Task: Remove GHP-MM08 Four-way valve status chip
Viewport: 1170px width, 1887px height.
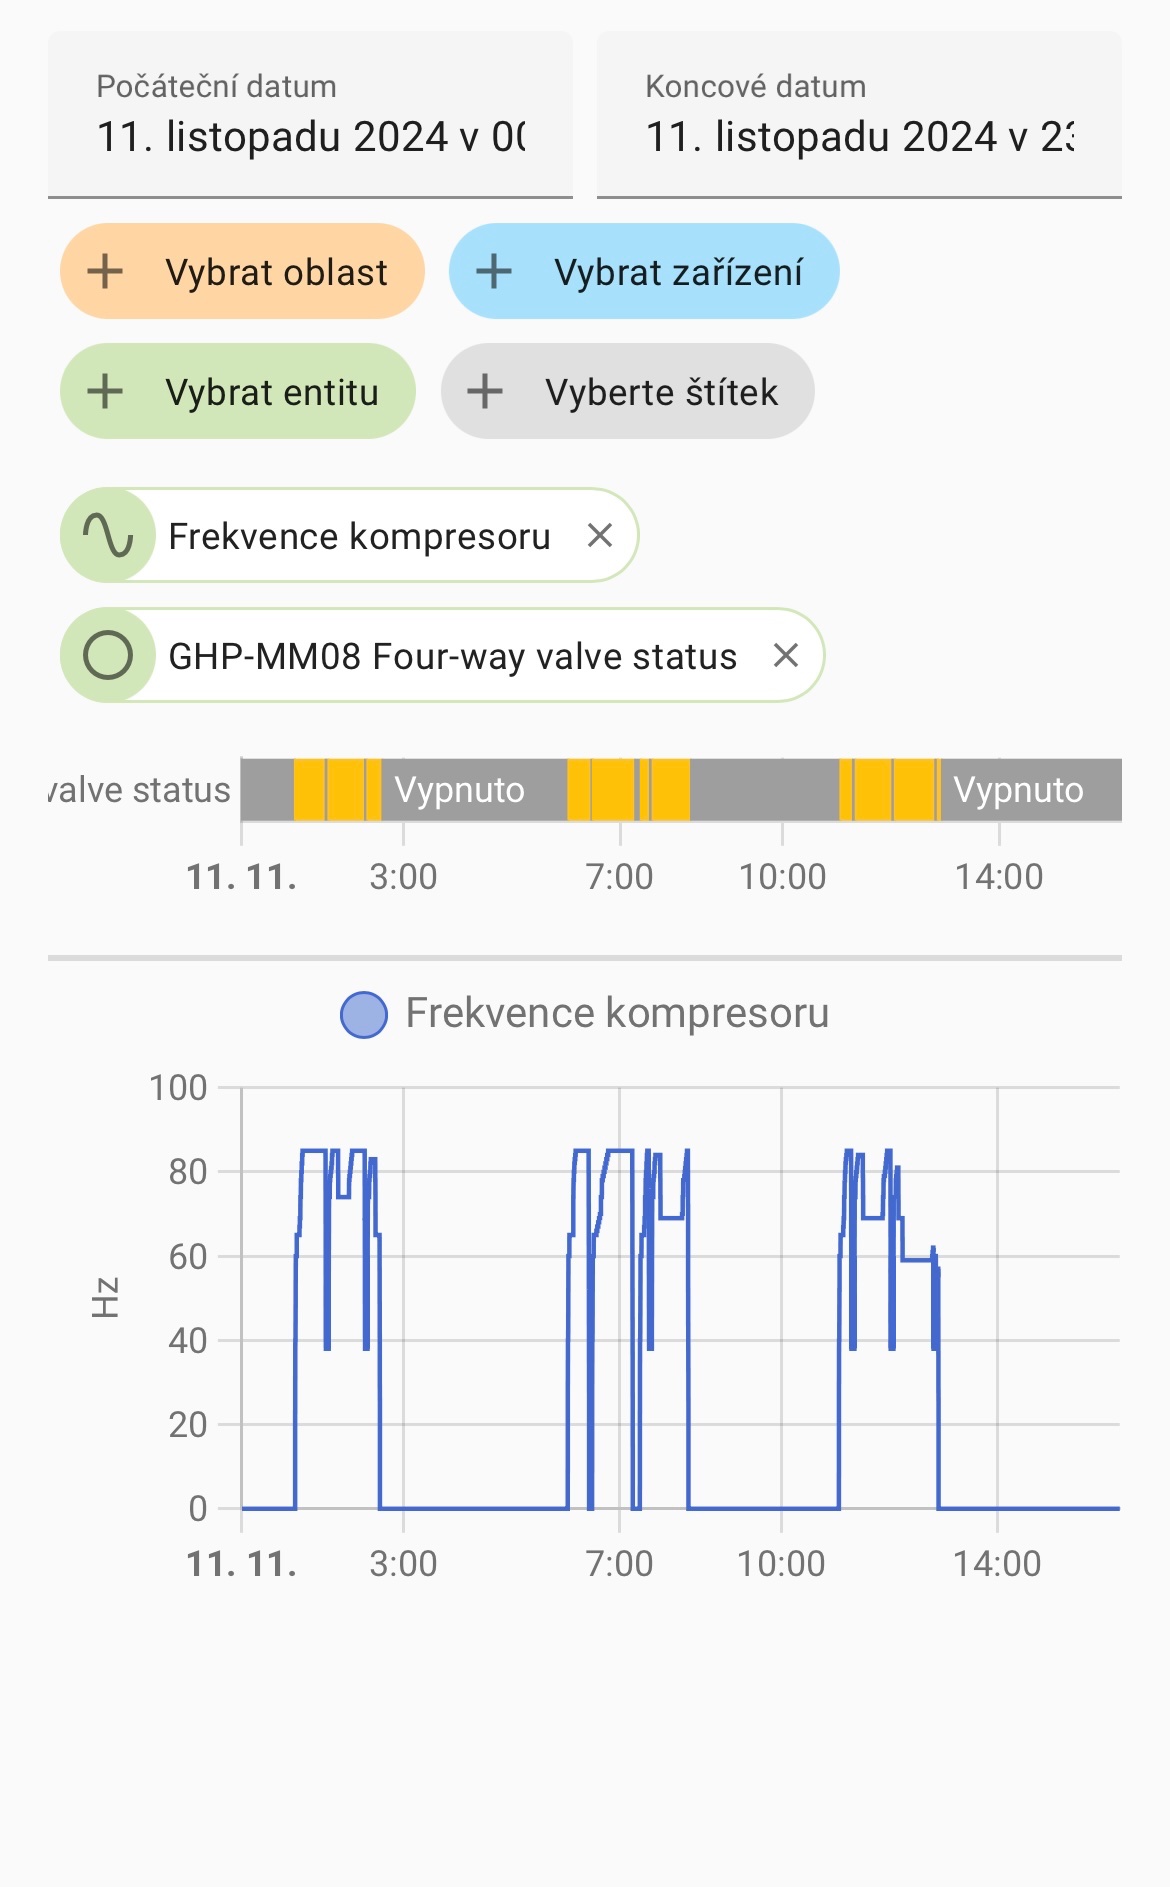Action: coord(786,655)
